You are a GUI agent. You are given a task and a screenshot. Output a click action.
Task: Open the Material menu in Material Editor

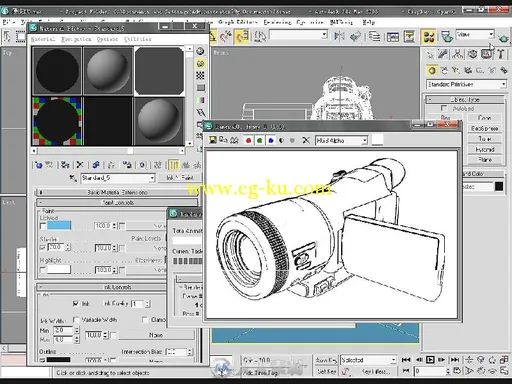click(43, 39)
